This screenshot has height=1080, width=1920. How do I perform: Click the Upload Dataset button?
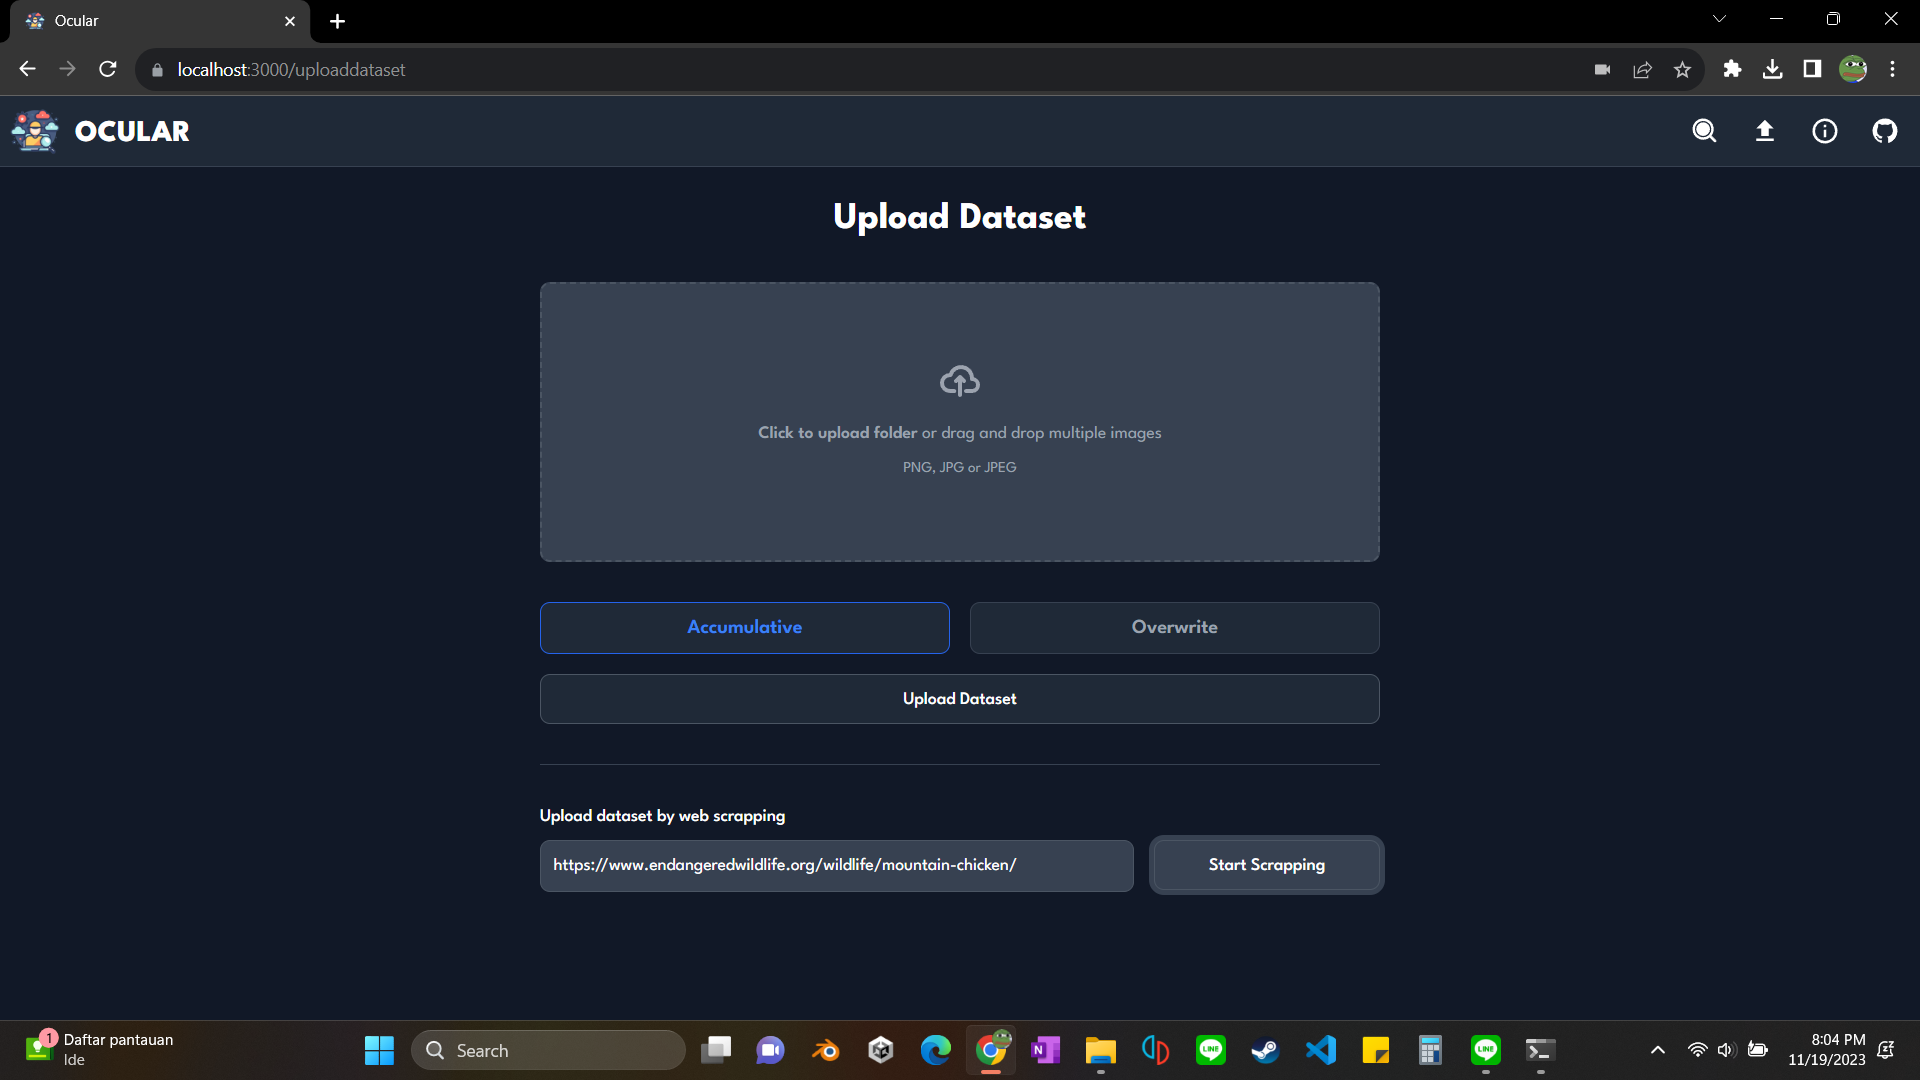coord(959,699)
